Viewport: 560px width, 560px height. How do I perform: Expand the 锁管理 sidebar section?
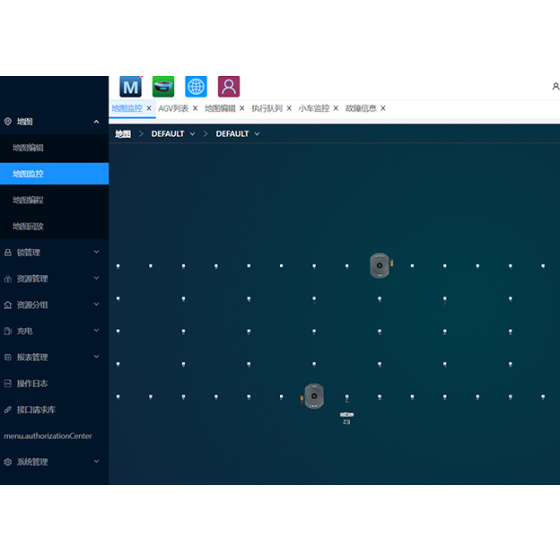click(x=54, y=252)
